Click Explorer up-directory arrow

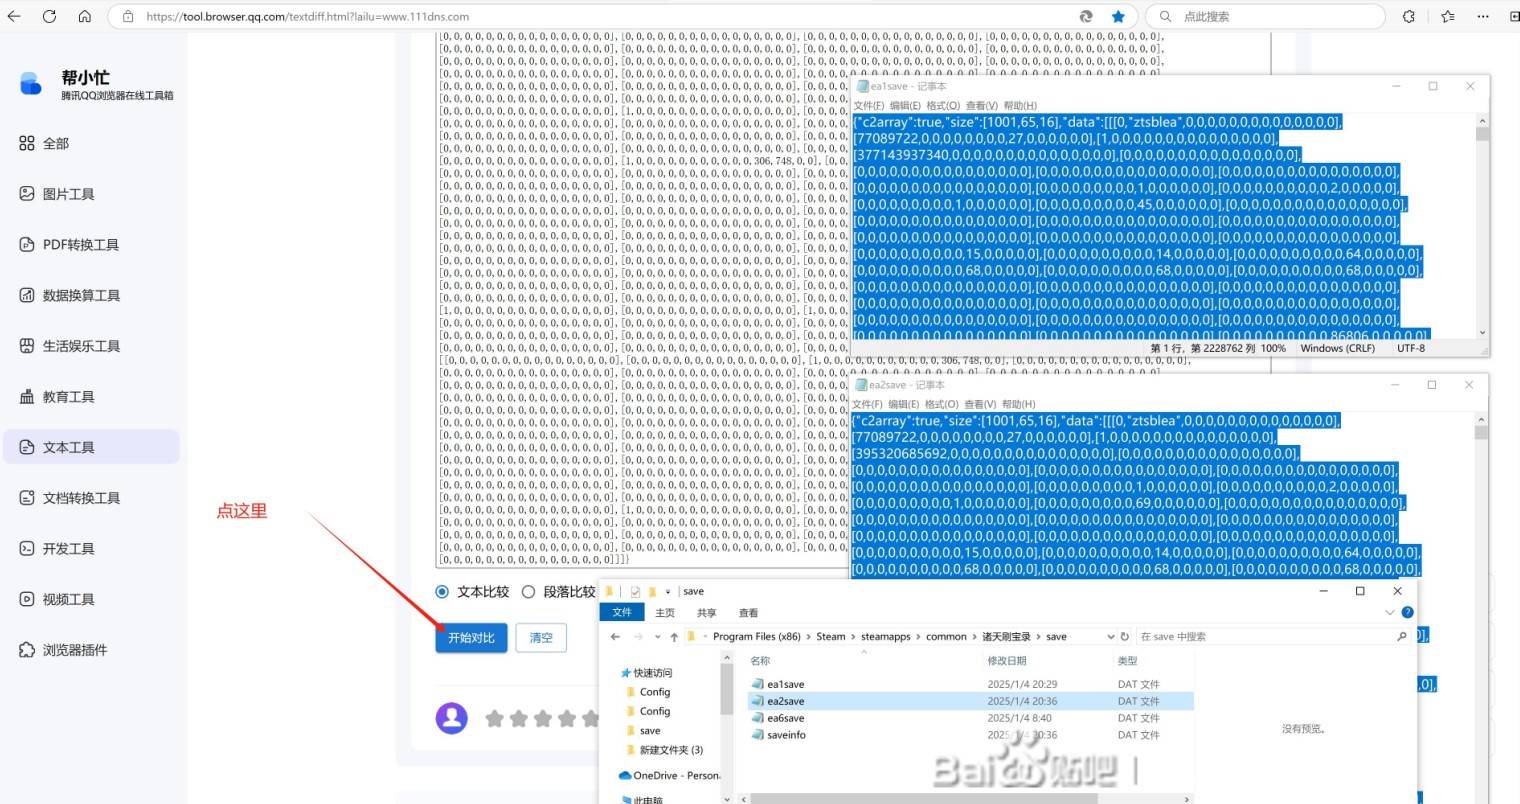pyautogui.click(x=674, y=637)
